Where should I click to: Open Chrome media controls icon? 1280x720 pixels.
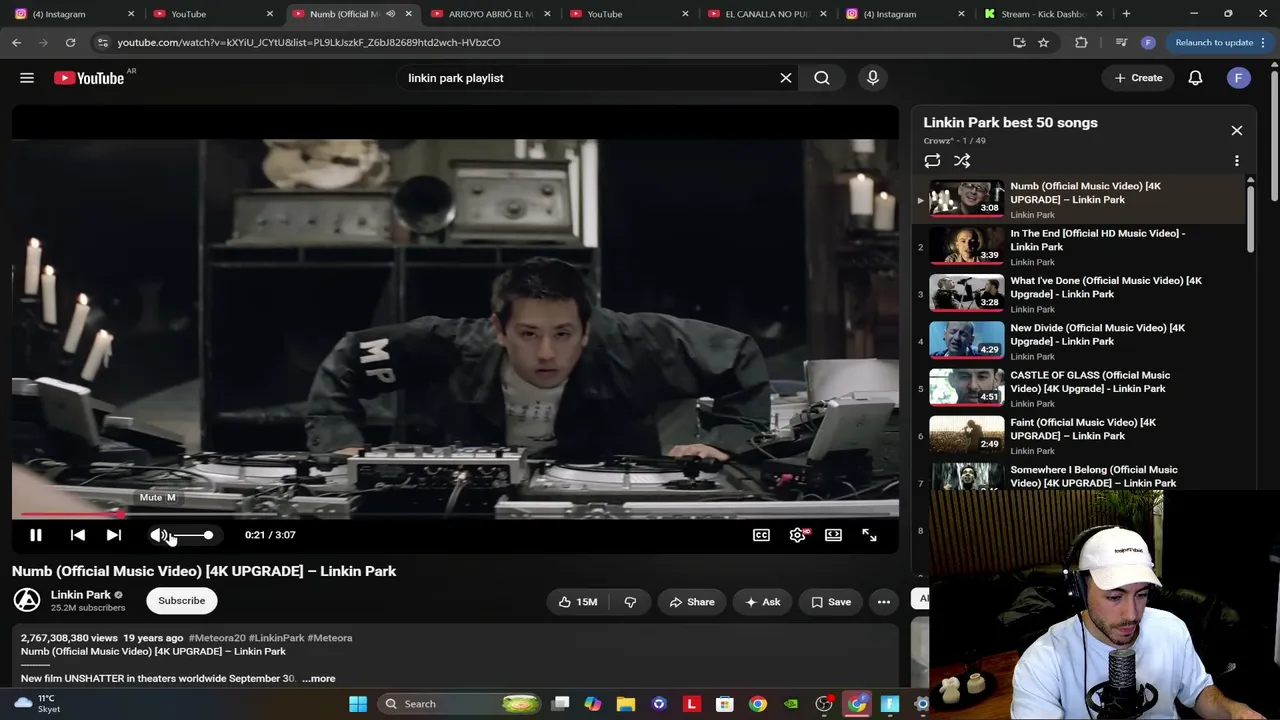(x=1121, y=42)
